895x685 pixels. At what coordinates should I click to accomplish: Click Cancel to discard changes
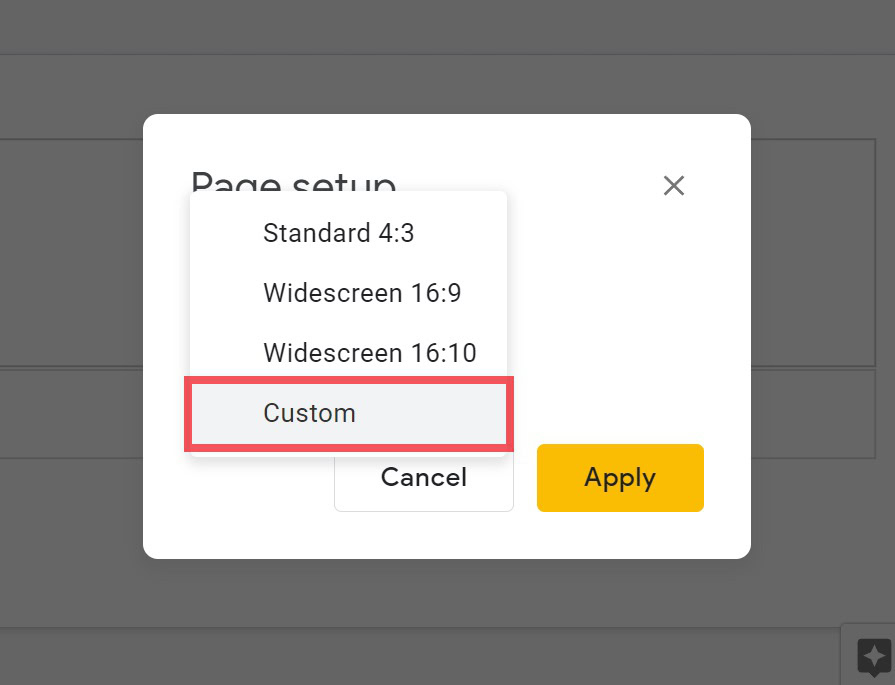click(423, 477)
